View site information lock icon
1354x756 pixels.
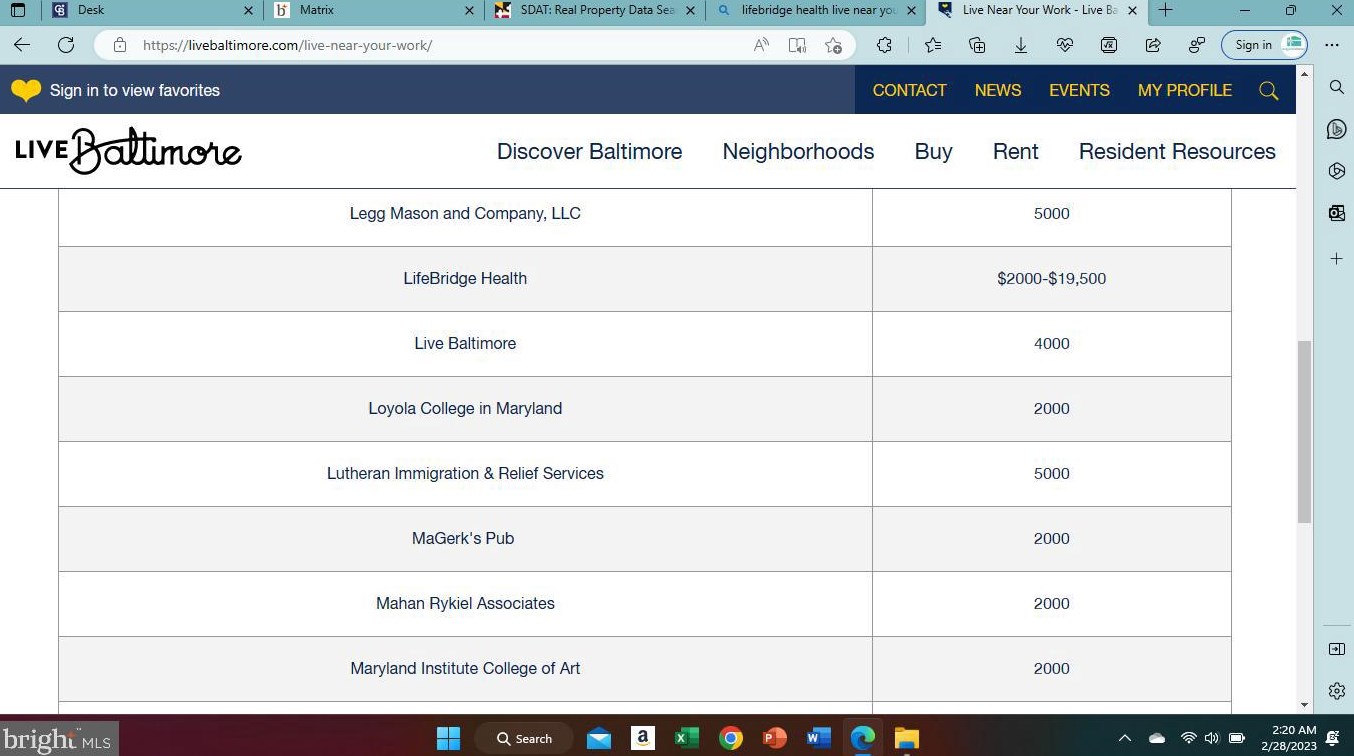pyautogui.click(x=120, y=45)
